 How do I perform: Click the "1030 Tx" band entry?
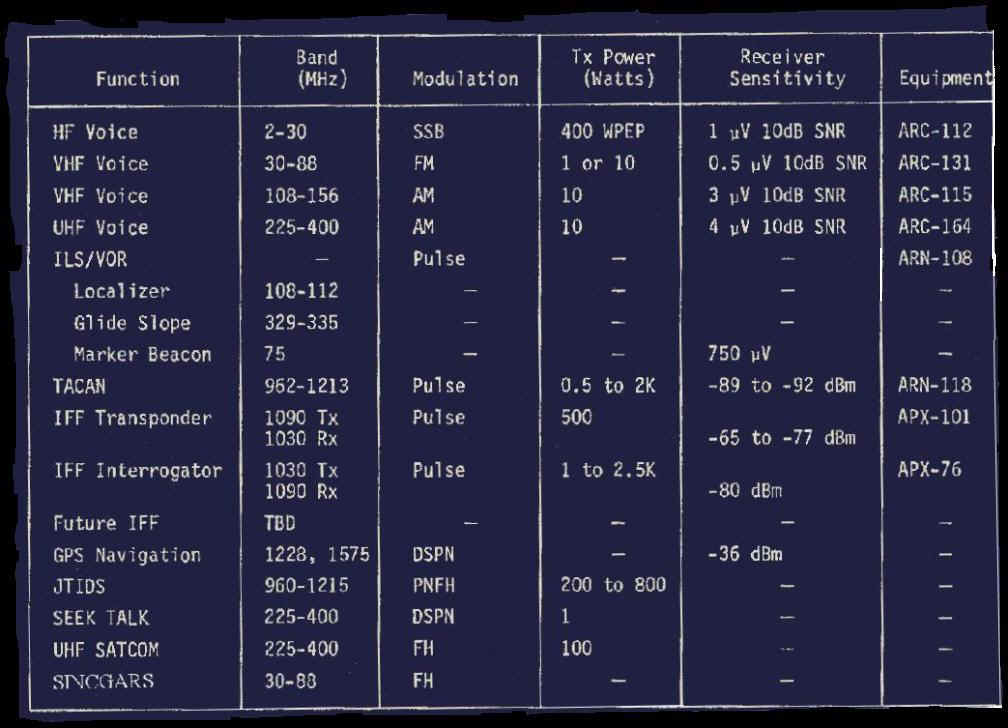(x=302, y=470)
